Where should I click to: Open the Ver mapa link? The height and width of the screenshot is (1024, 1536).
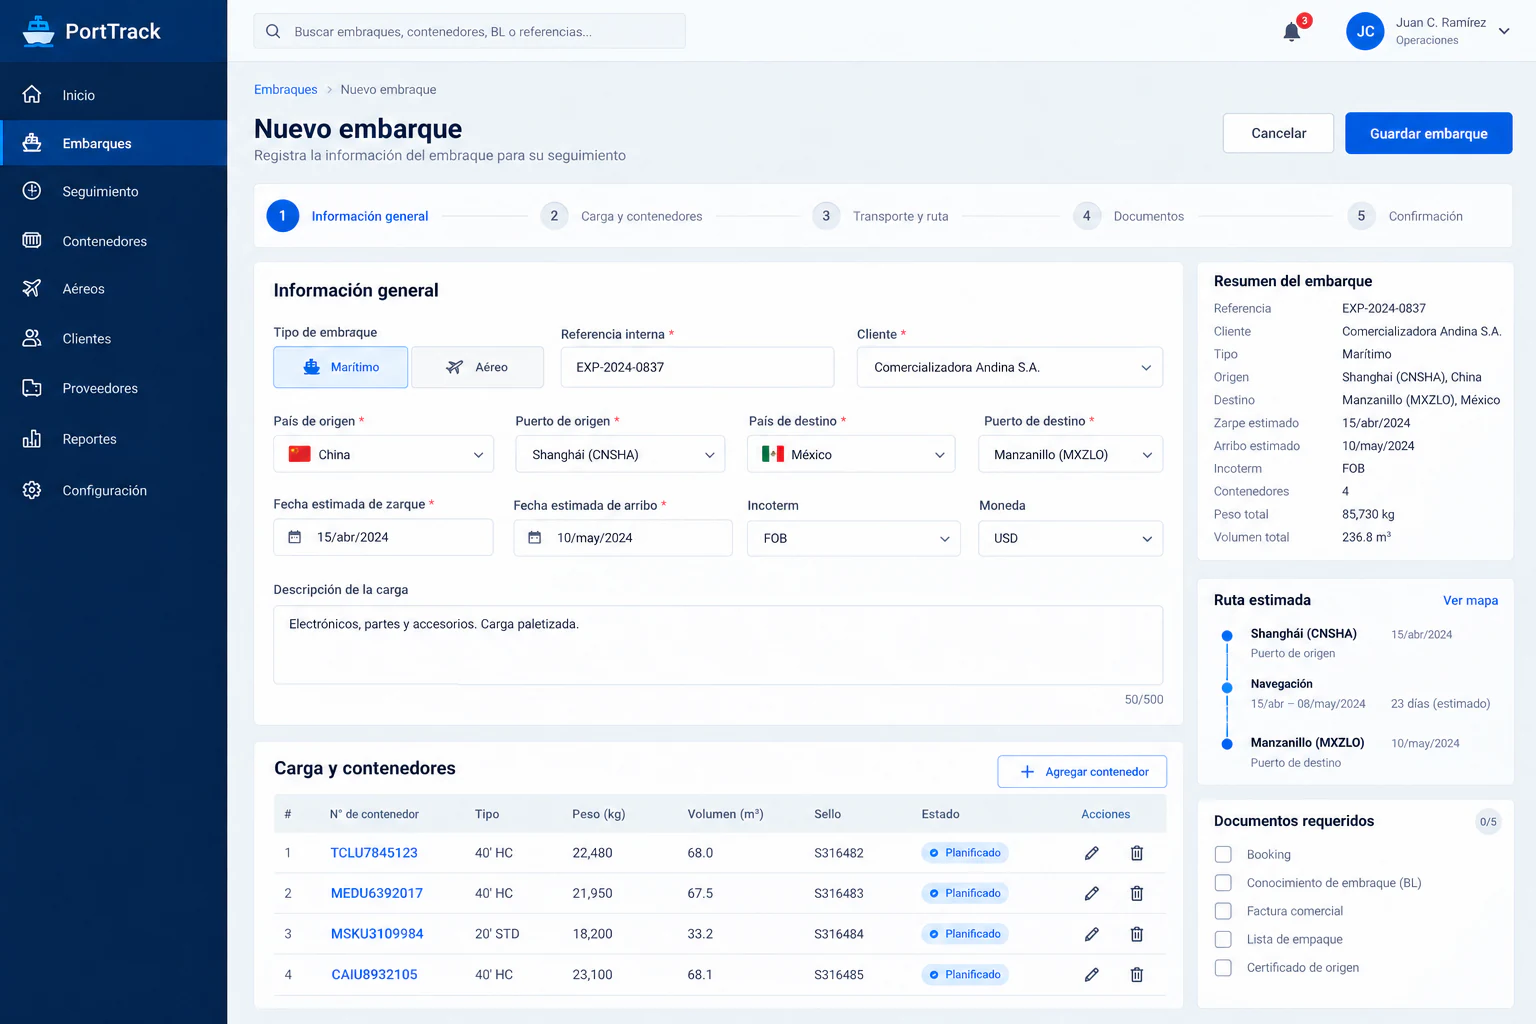(x=1470, y=600)
